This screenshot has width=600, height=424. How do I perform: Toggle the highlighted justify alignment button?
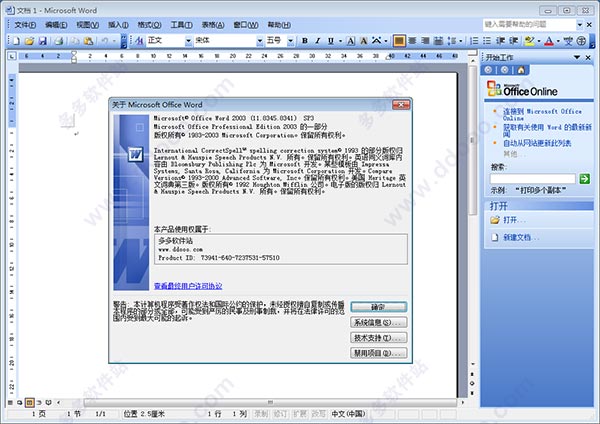(399, 41)
